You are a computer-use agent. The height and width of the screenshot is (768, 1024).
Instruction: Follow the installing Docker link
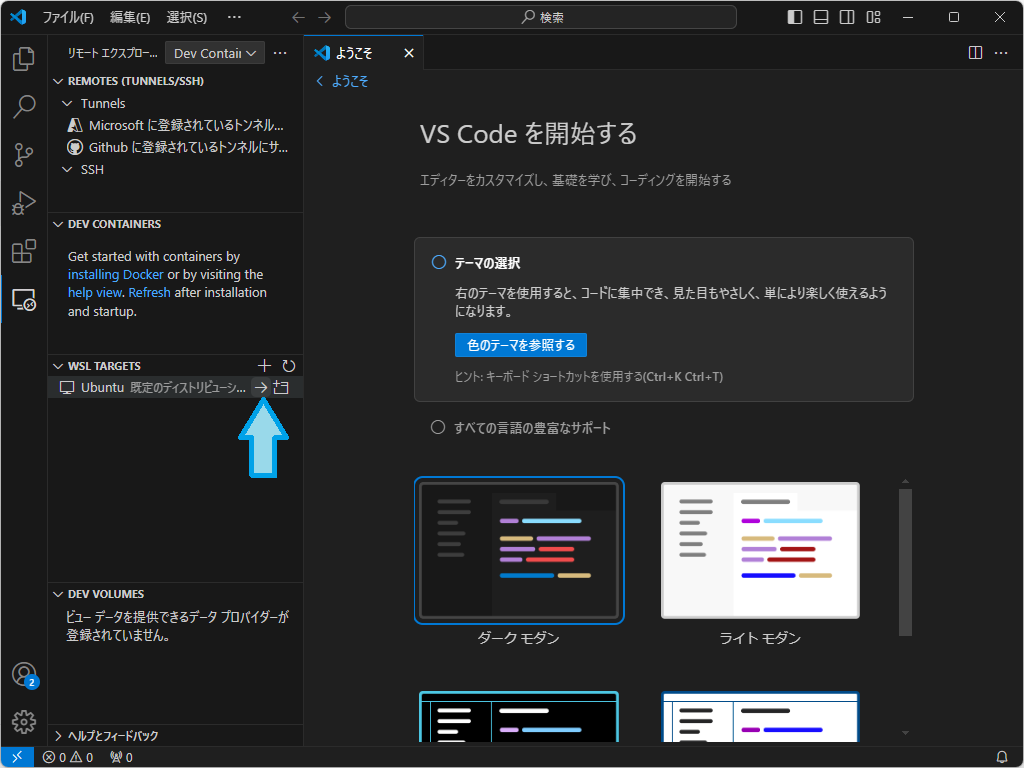pyautogui.click(x=116, y=274)
